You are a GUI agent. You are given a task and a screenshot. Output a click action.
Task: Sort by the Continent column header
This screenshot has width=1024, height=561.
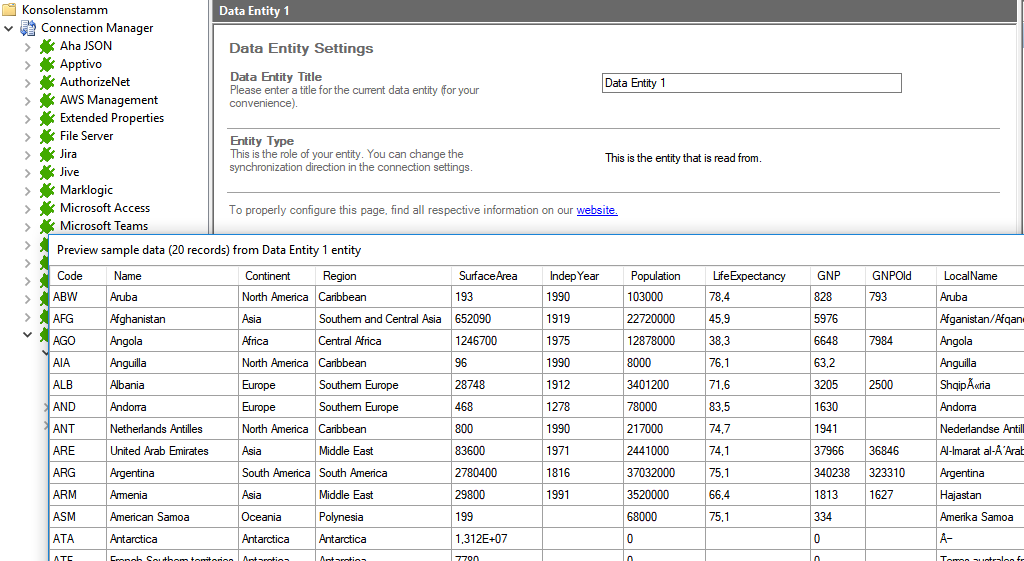tap(268, 276)
